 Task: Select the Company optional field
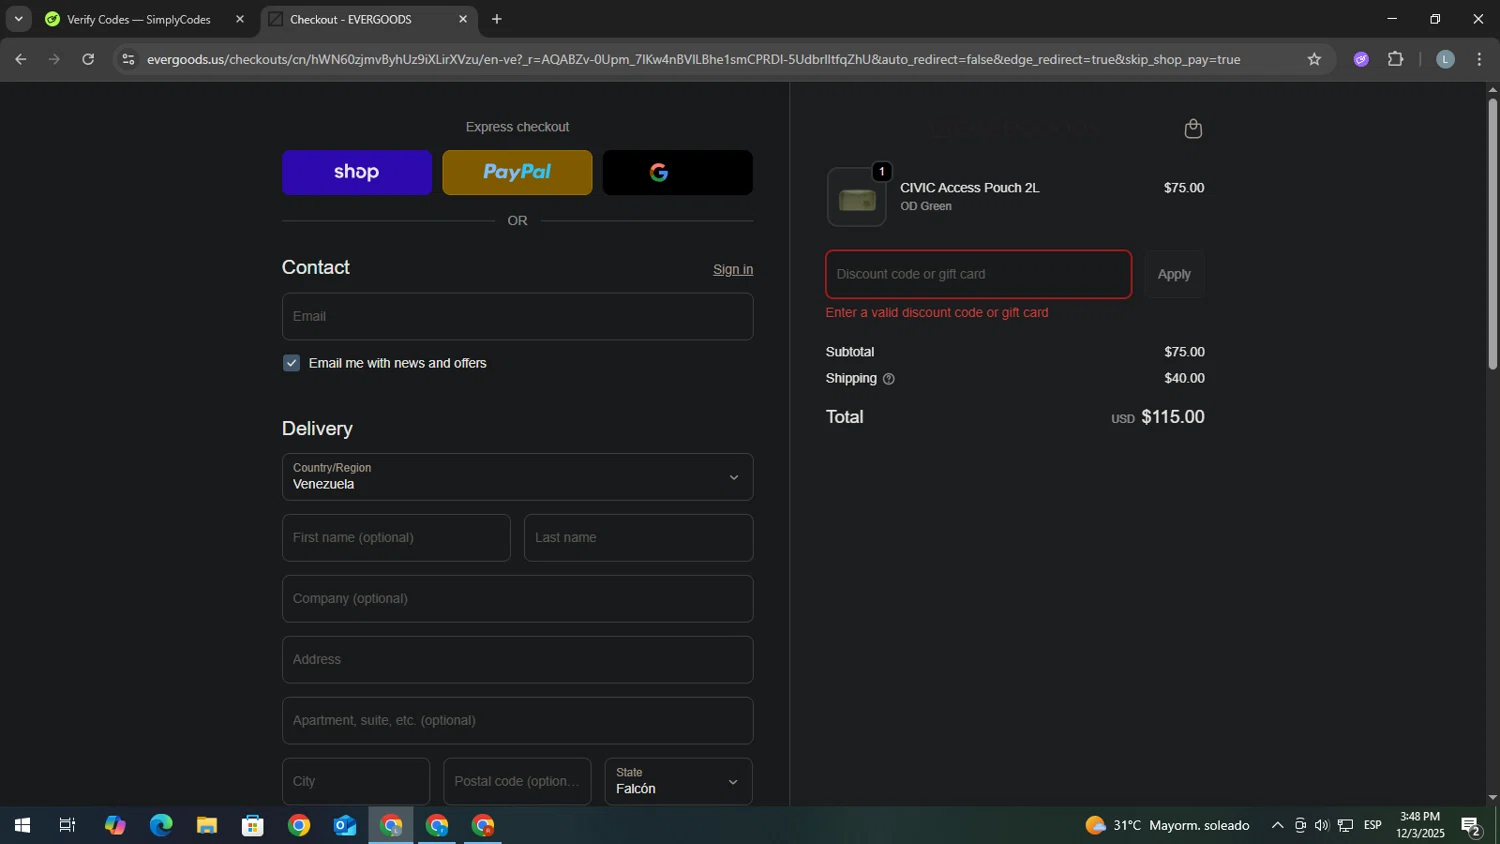pyautogui.click(x=517, y=599)
